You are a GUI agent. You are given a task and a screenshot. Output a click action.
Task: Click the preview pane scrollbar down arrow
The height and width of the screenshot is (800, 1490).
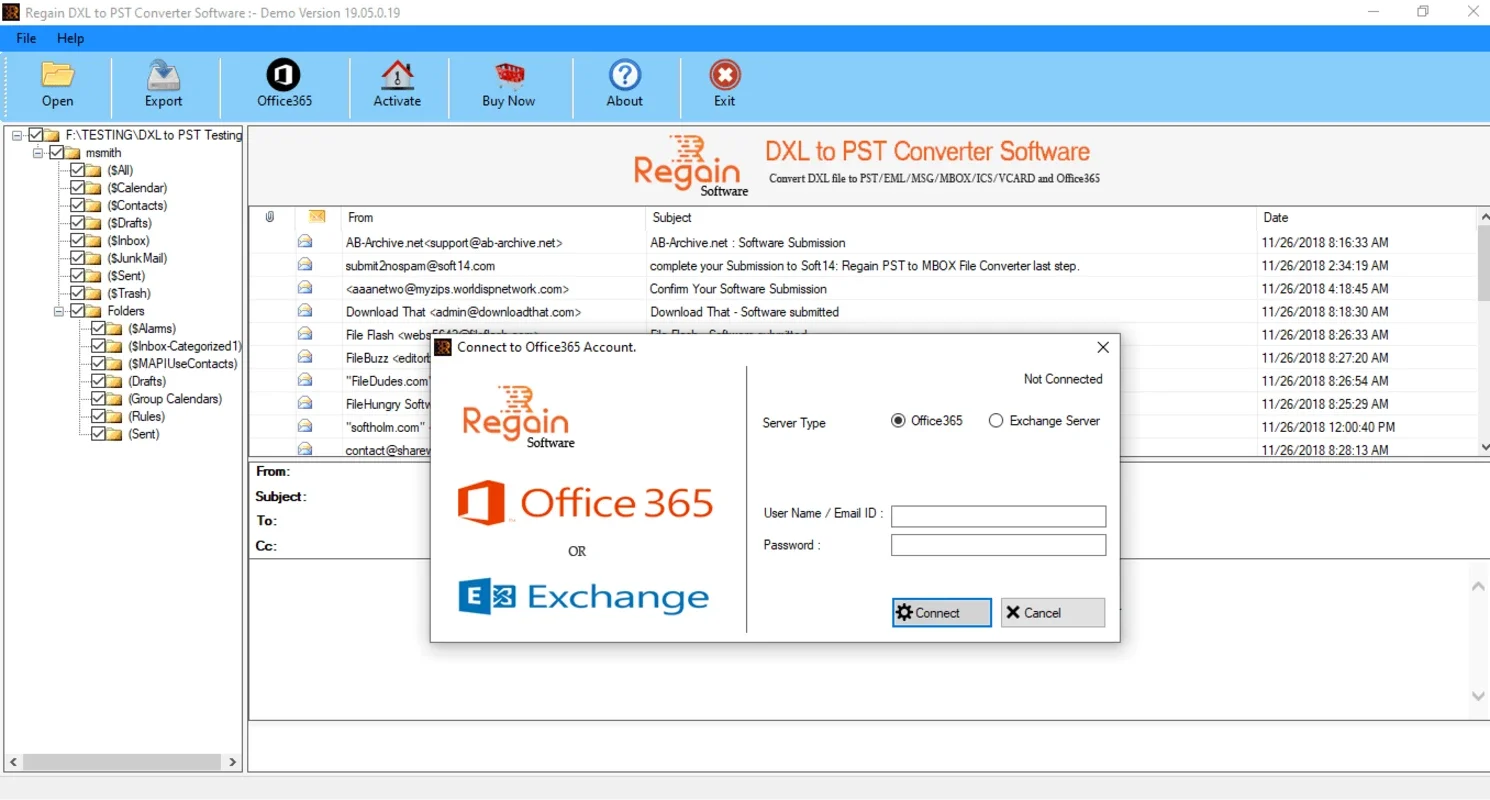[1479, 696]
